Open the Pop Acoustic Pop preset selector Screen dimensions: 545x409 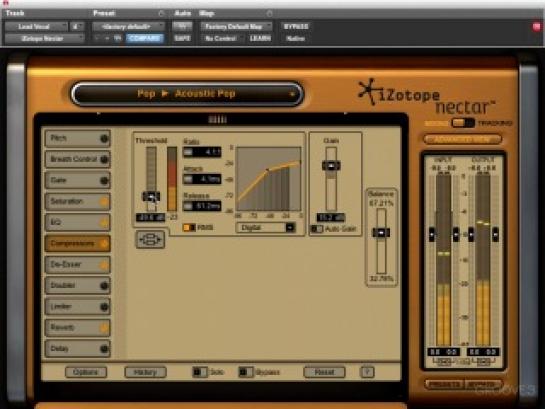187,94
